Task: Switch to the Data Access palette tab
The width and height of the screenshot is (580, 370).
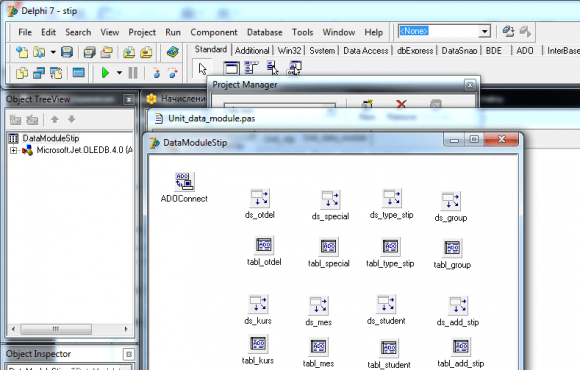Action: tap(365, 51)
